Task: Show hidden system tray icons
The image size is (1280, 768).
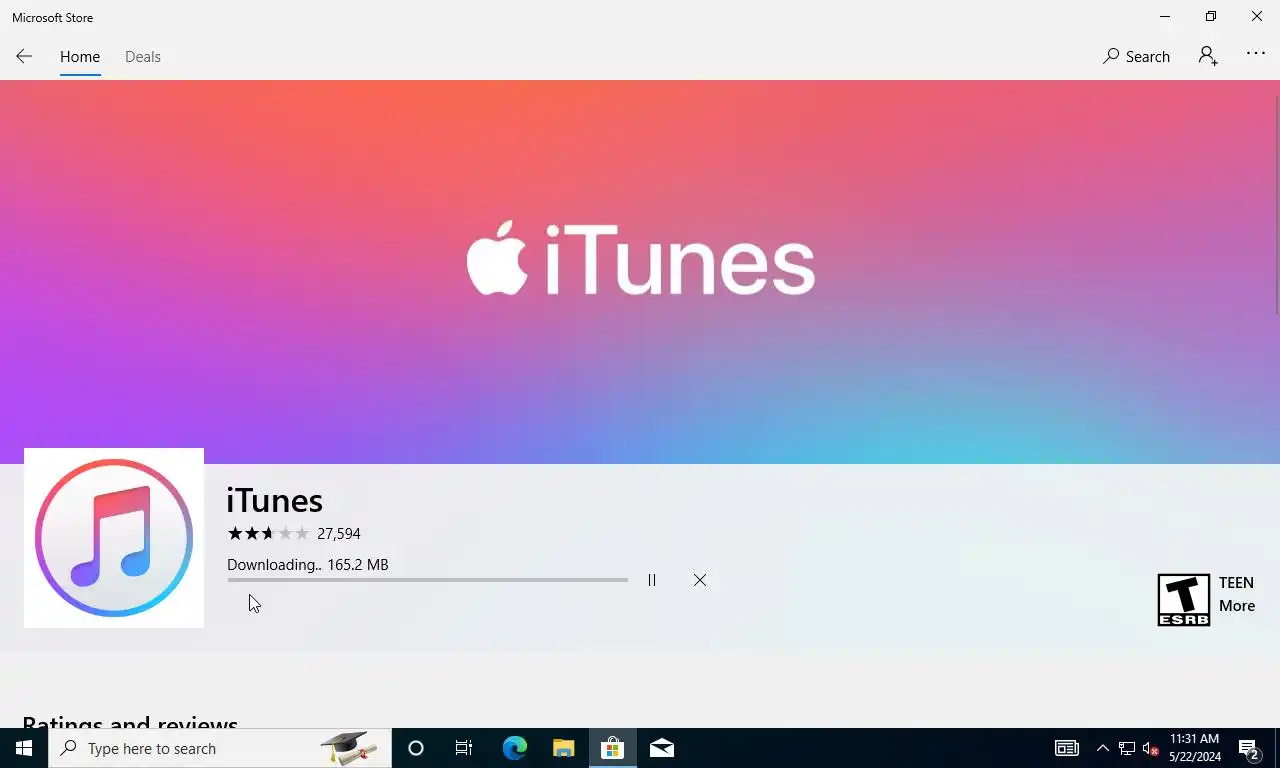Action: [x=1102, y=748]
